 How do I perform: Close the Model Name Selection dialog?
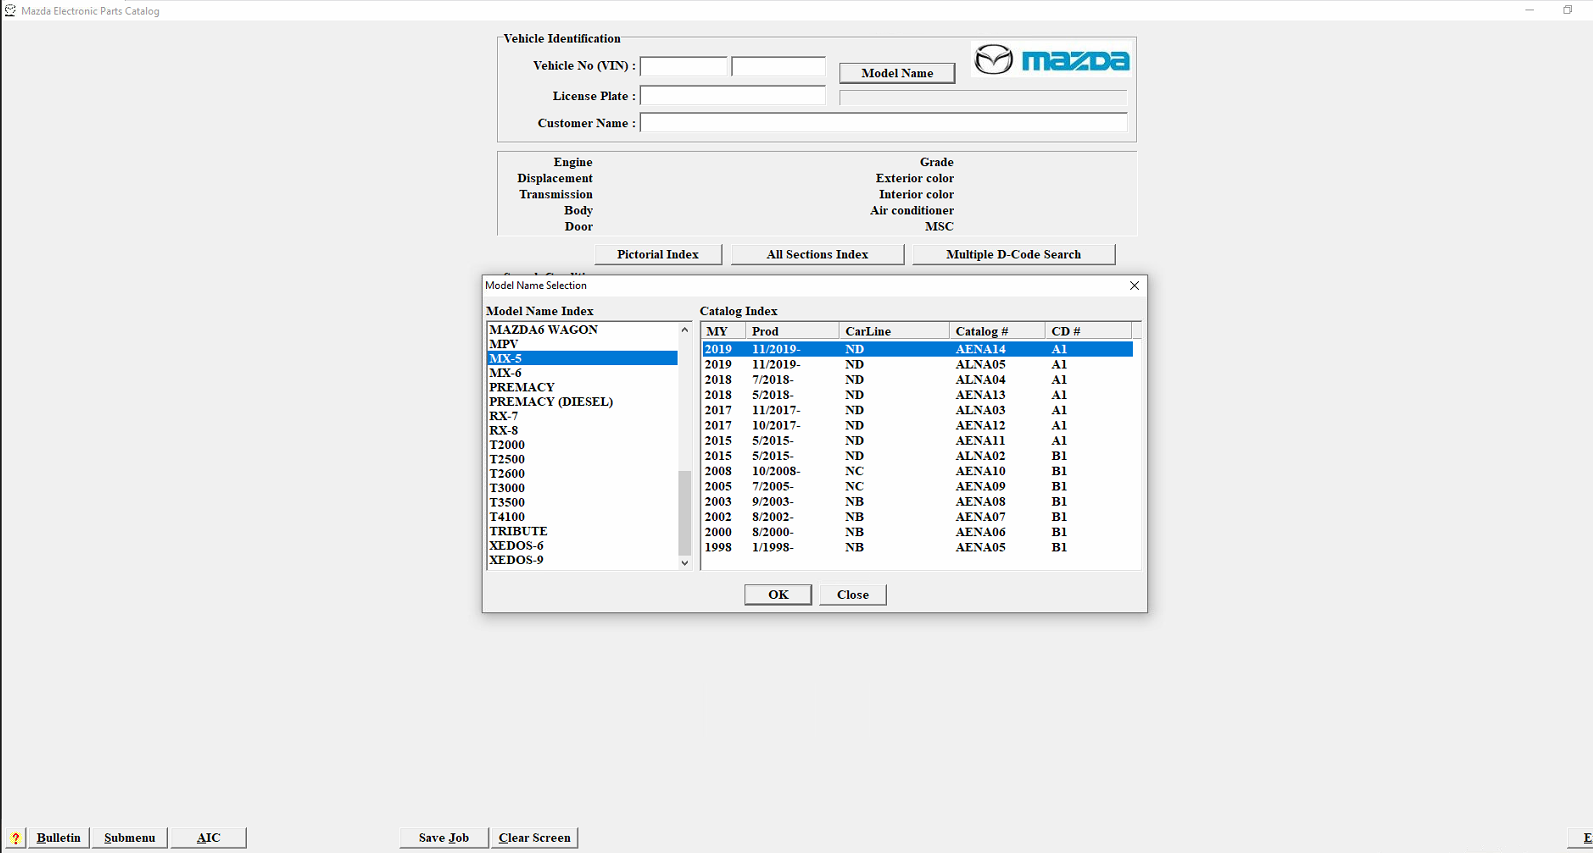1134,286
